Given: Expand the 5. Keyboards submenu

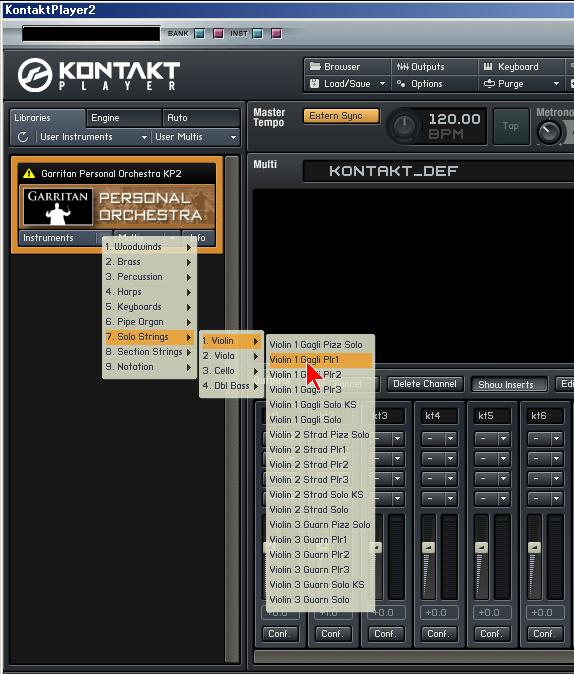Looking at the screenshot, I should pyautogui.click(x=149, y=307).
